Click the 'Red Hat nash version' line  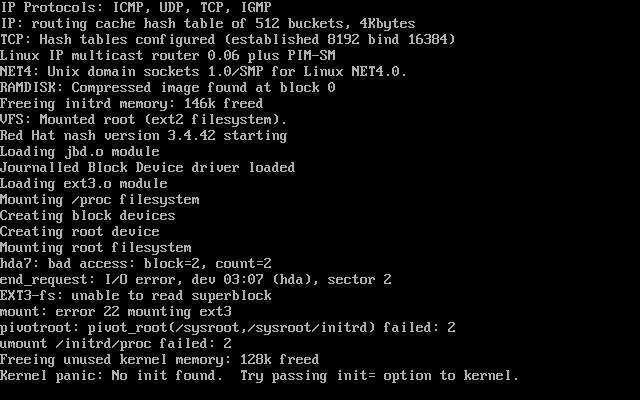coord(144,136)
